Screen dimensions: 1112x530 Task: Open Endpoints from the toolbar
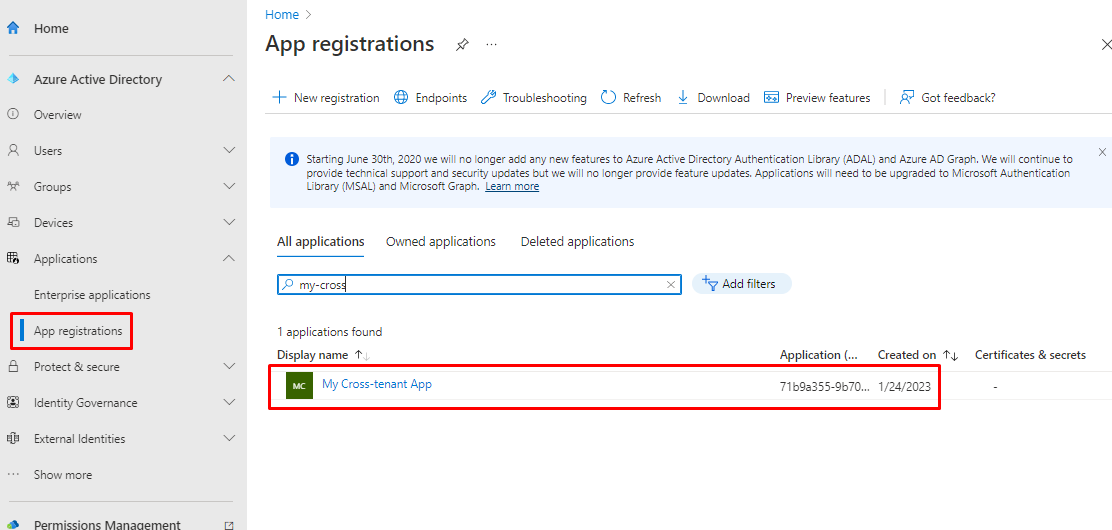(x=430, y=98)
